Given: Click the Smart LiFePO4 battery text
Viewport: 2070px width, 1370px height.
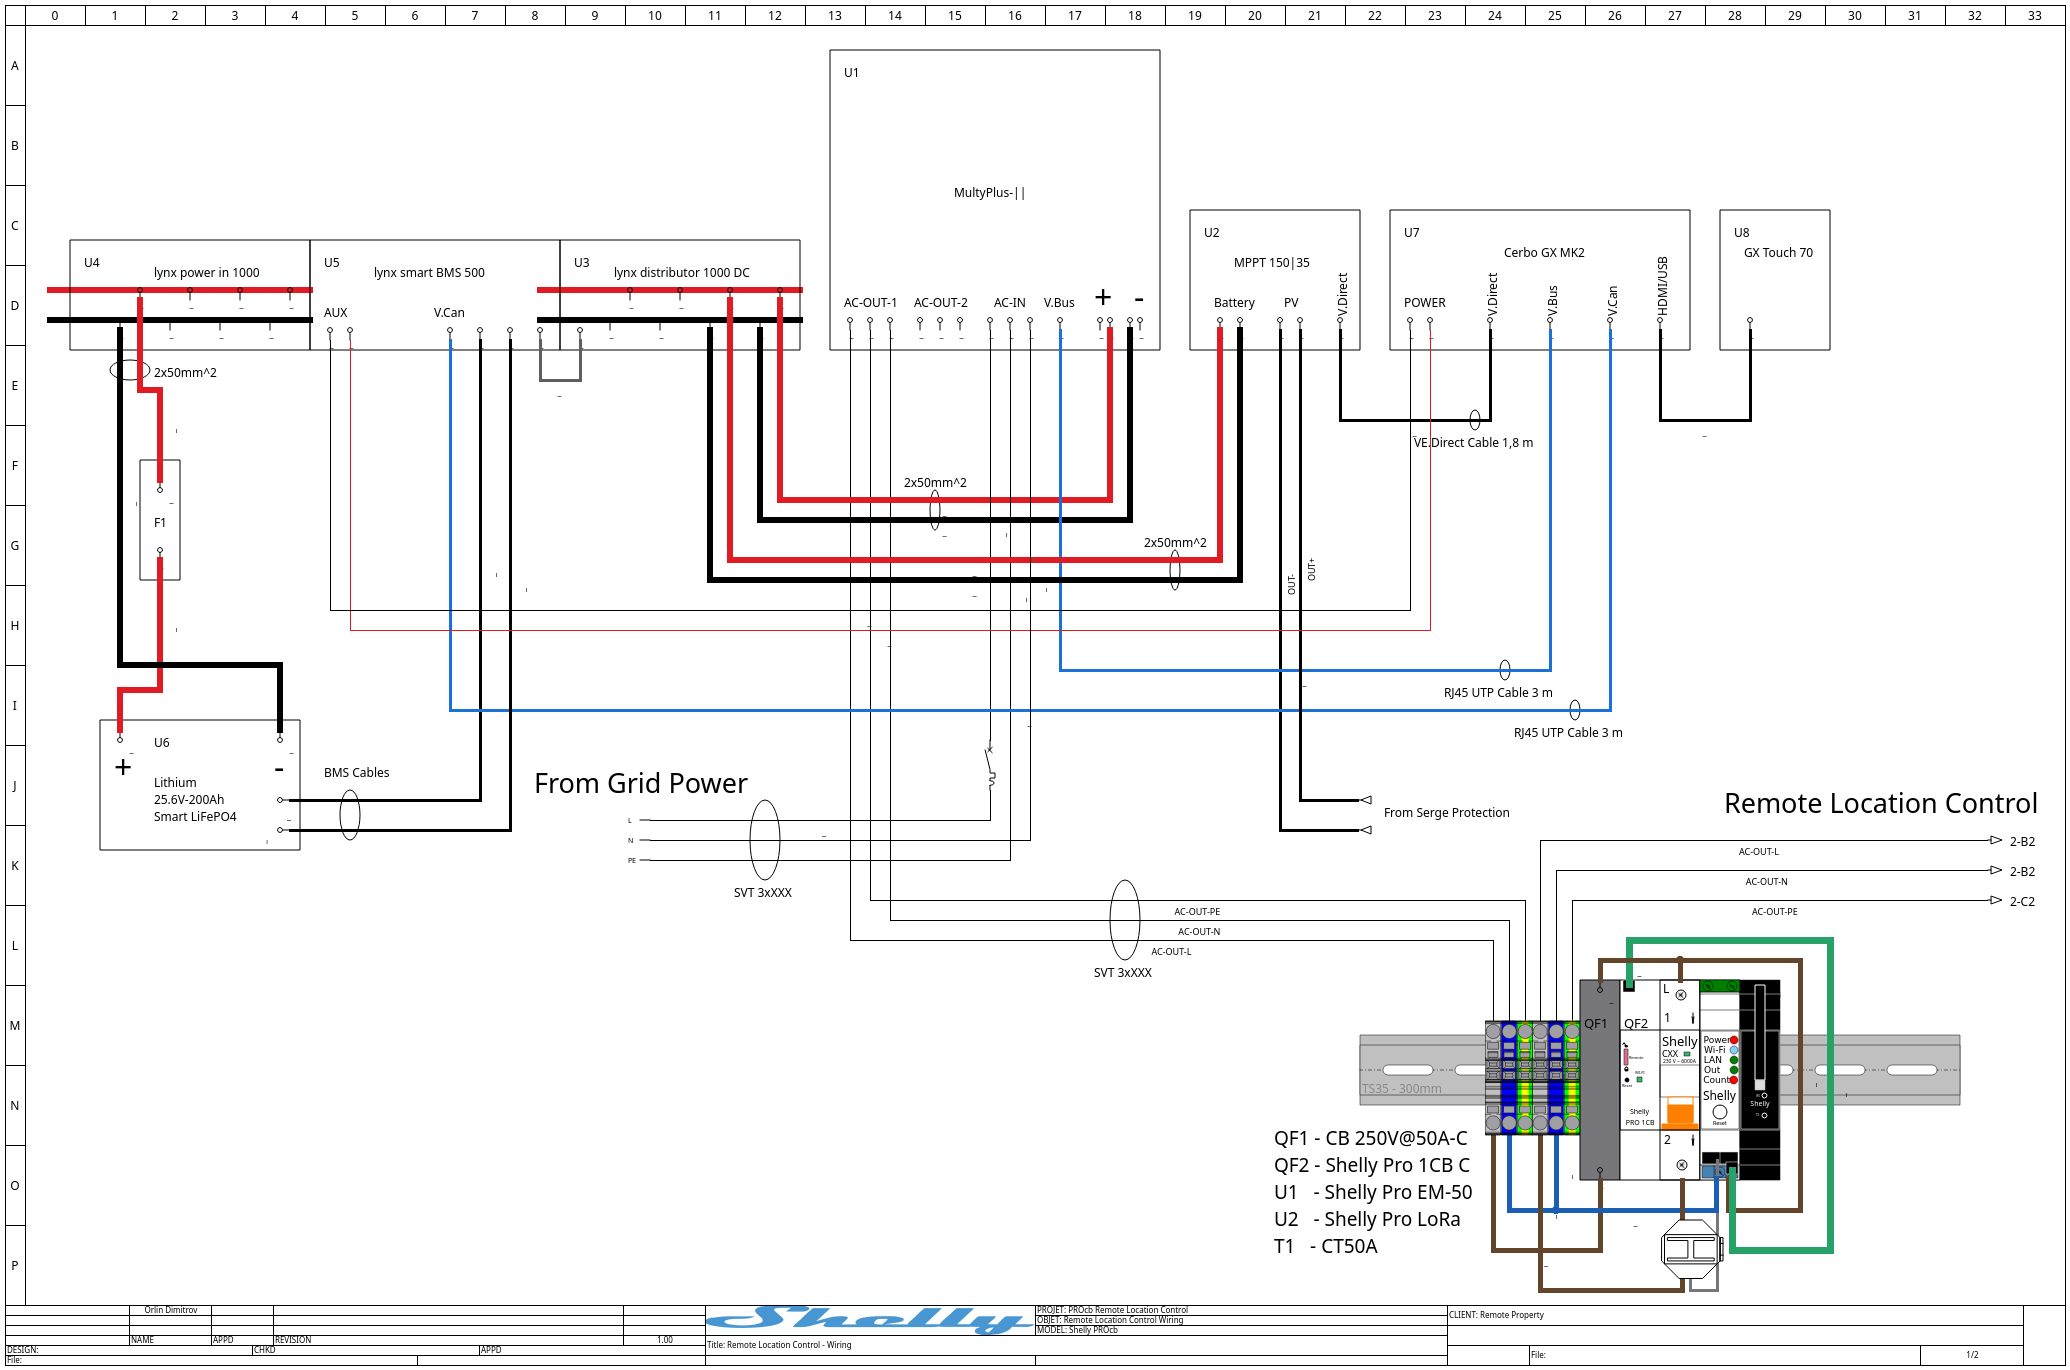Looking at the screenshot, I should tap(195, 817).
